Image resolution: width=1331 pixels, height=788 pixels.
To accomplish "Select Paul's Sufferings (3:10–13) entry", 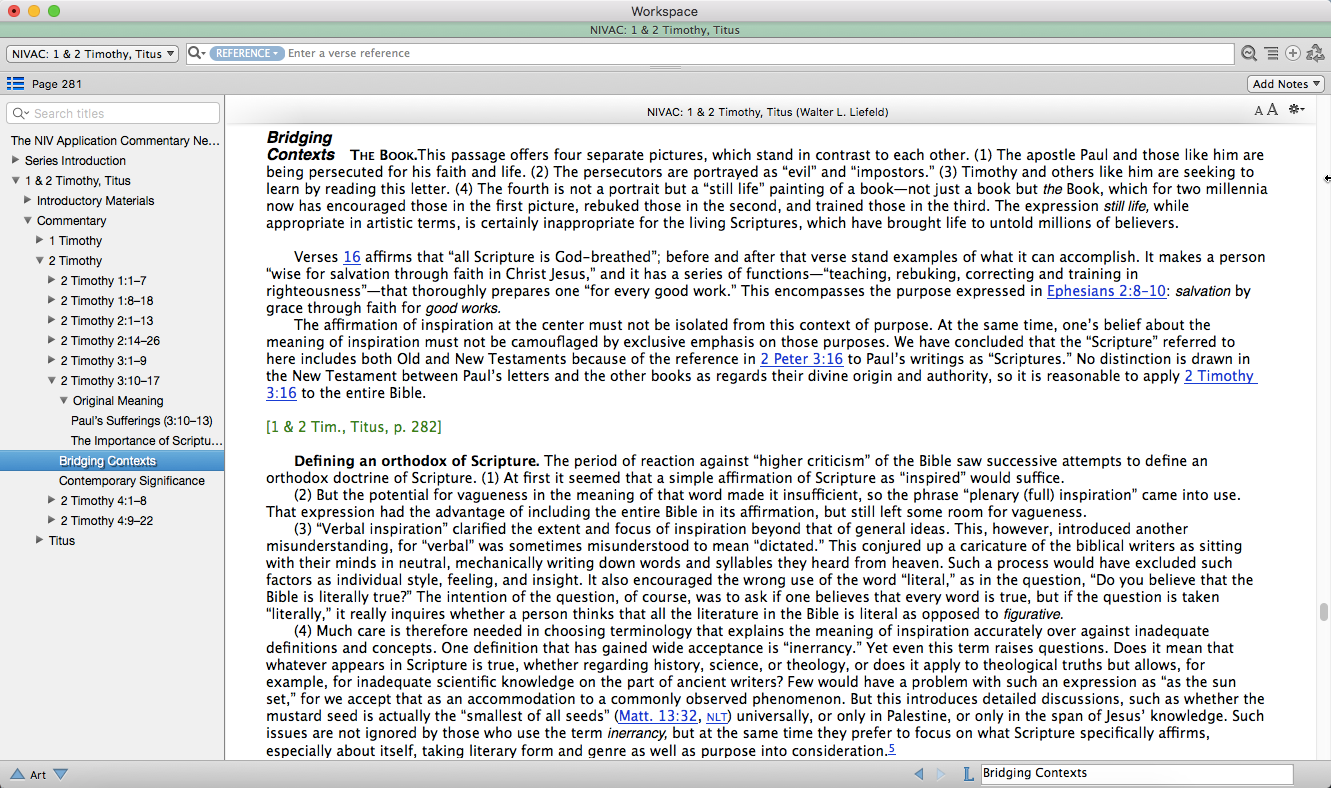I will 141,421.
